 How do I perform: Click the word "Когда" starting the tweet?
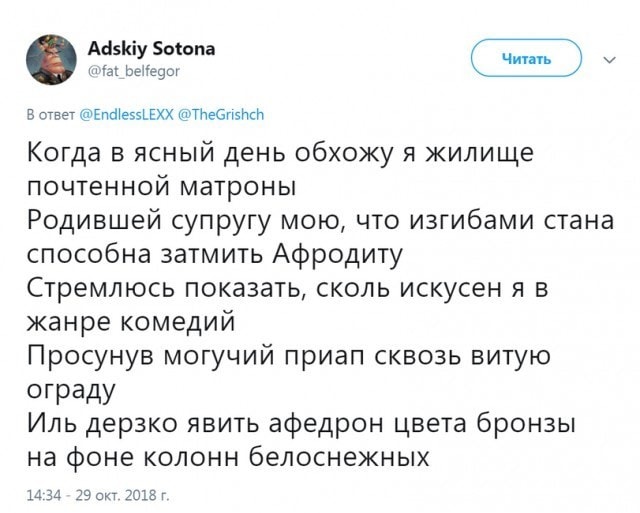65,155
